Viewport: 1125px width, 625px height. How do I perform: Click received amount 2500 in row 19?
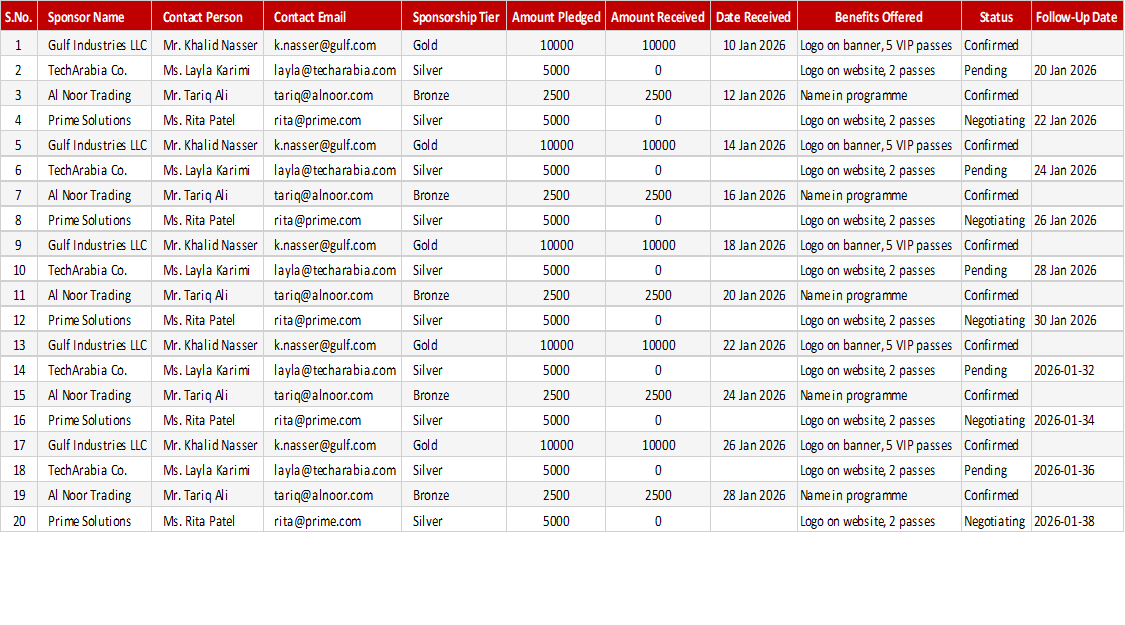(x=658, y=496)
